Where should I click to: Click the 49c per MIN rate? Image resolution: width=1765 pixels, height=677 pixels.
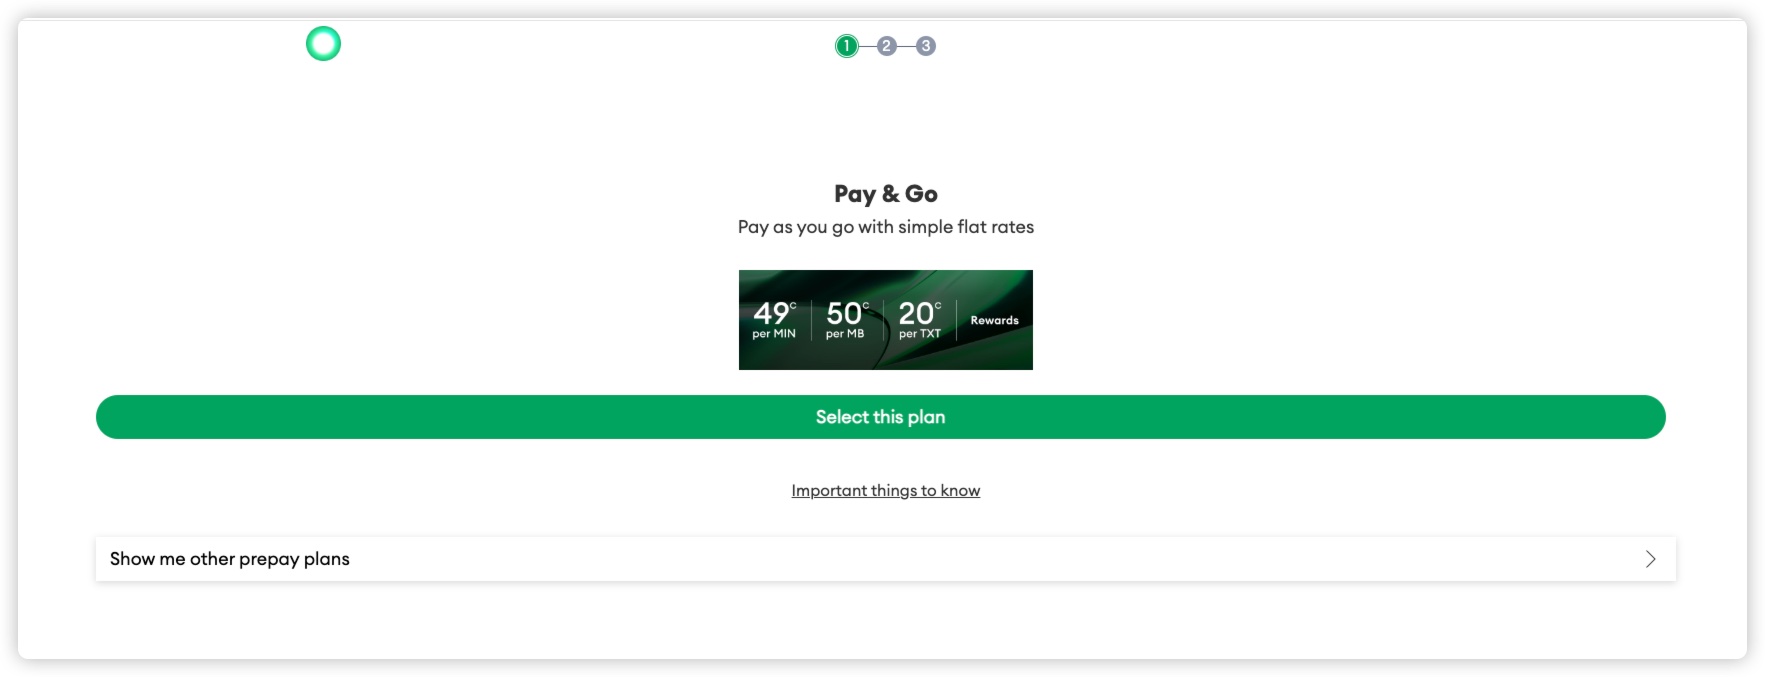[x=774, y=320]
